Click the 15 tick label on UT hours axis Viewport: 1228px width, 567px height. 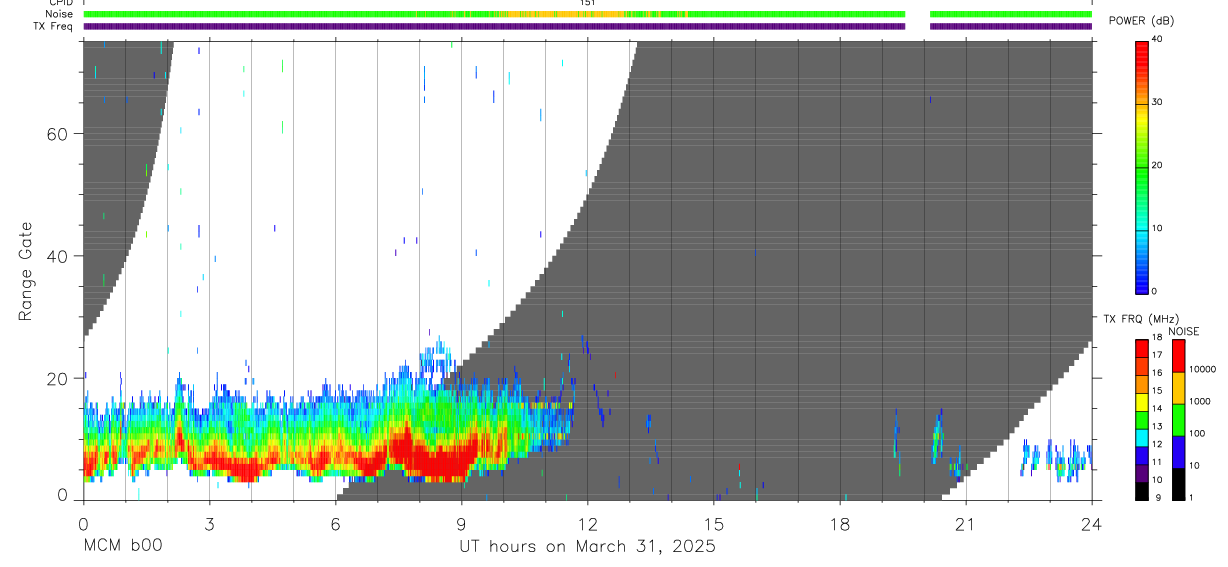click(713, 523)
